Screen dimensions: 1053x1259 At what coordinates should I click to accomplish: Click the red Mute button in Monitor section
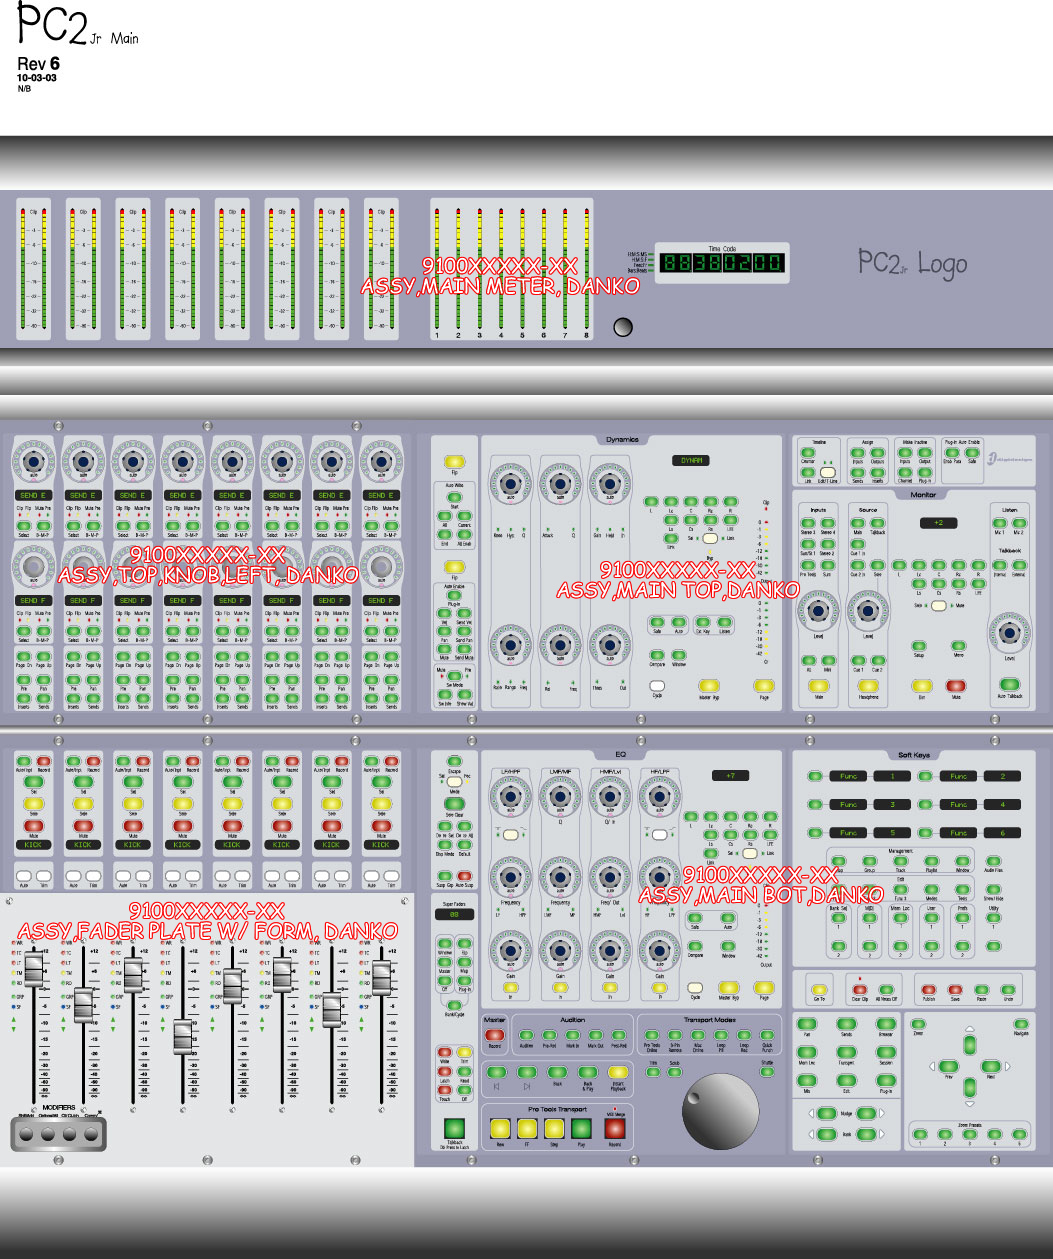[x=956, y=685]
